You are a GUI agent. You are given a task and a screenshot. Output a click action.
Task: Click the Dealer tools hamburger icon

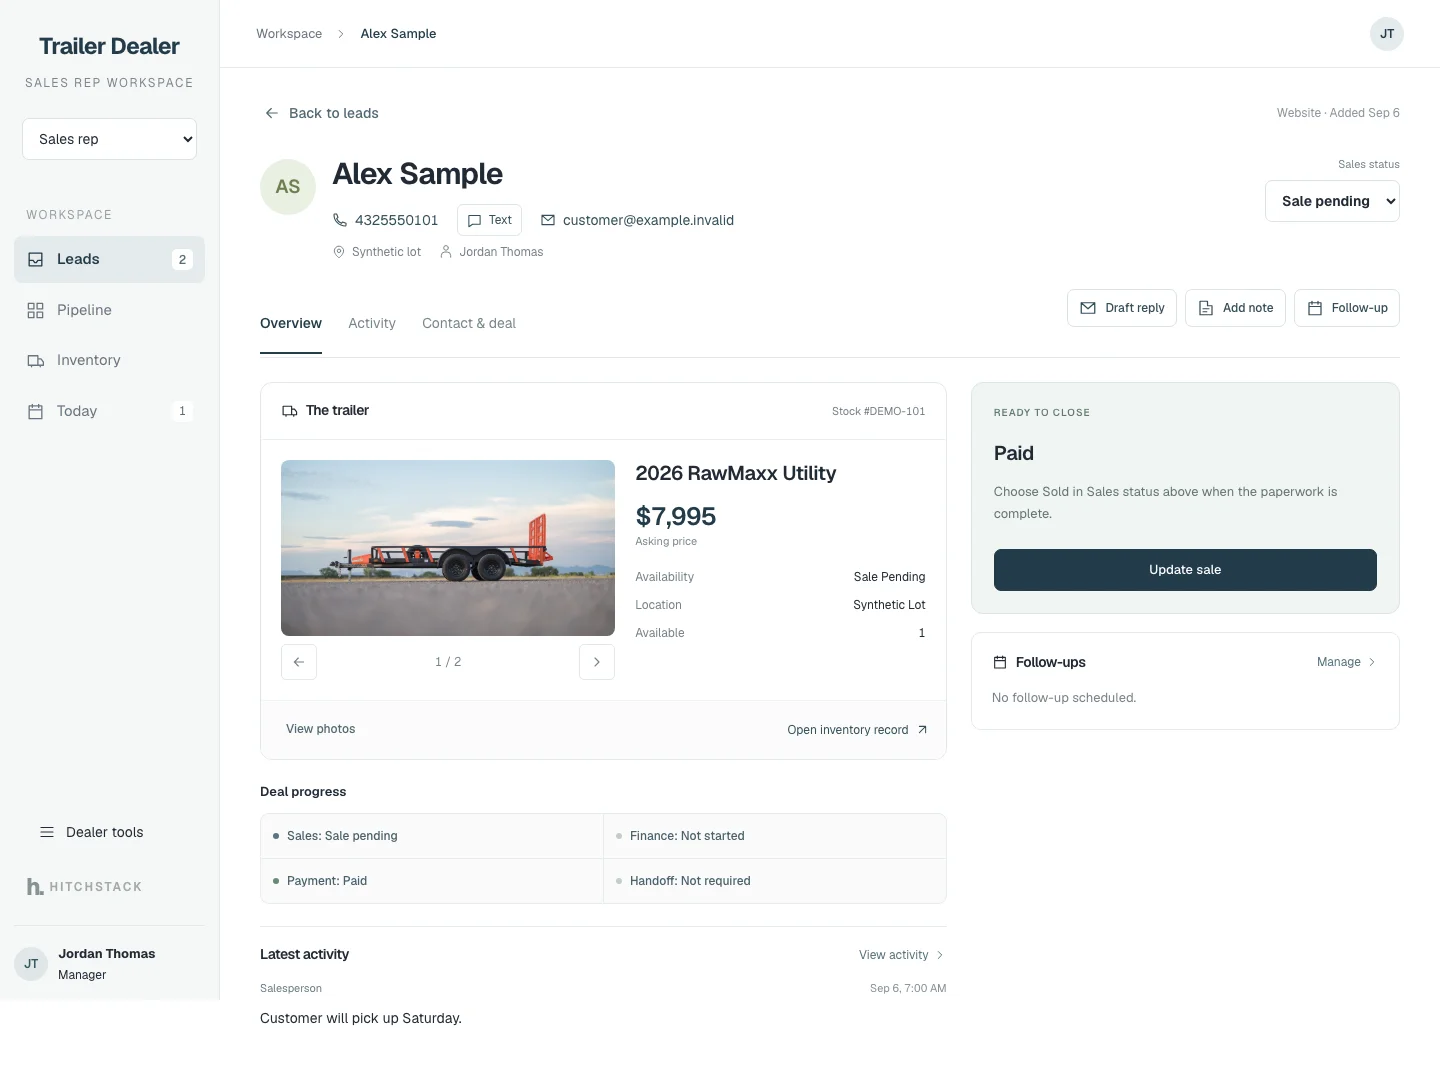pyautogui.click(x=47, y=832)
